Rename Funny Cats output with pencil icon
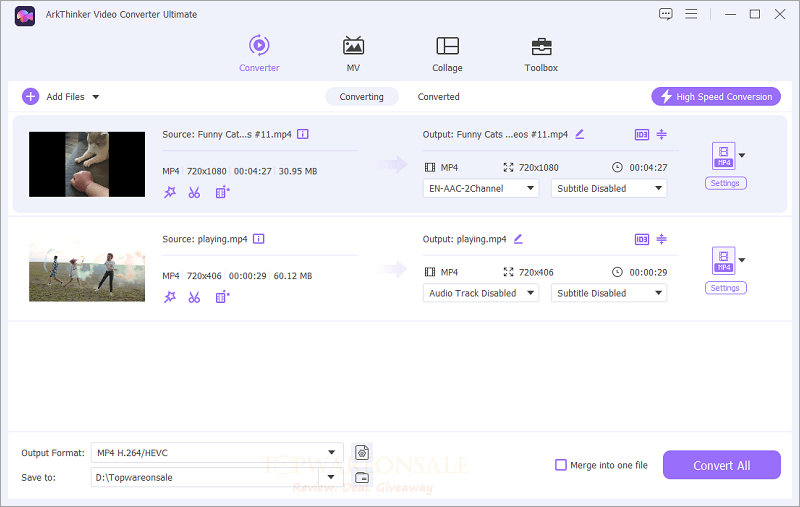Image resolution: width=800 pixels, height=507 pixels. point(580,134)
